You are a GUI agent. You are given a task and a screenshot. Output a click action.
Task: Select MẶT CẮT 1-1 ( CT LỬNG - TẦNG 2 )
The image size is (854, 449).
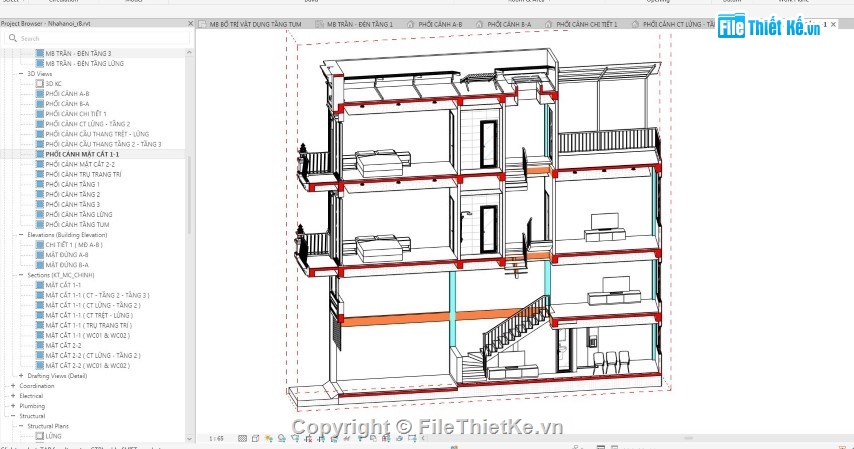click(93, 305)
